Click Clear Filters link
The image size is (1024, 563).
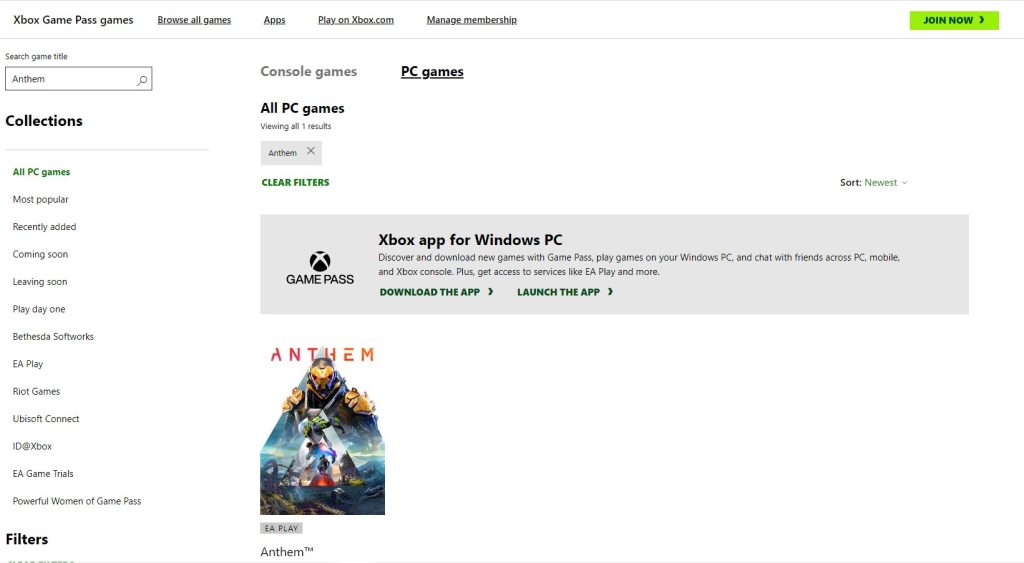[295, 183]
